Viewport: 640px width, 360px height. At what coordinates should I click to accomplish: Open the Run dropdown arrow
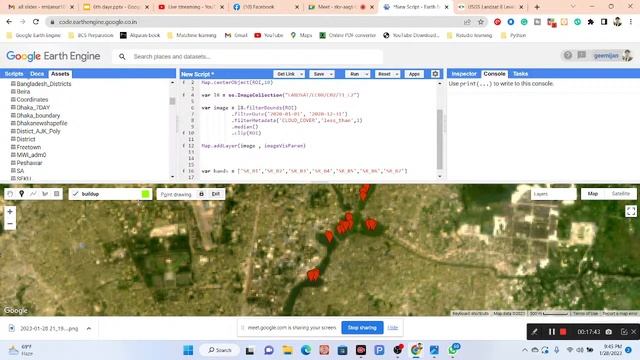pyautogui.click(x=366, y=74)
